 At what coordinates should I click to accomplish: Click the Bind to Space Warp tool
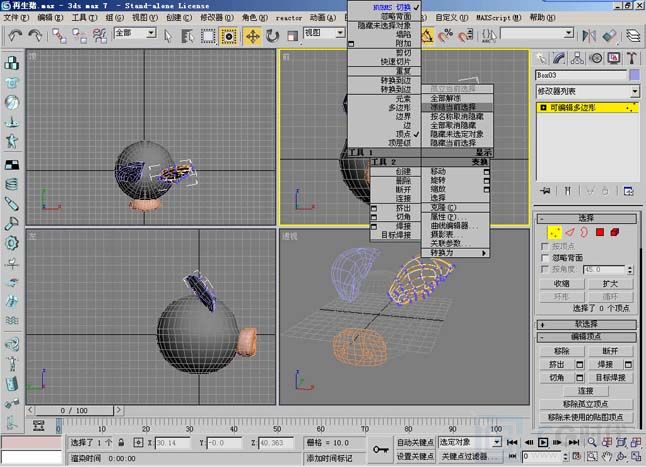[x=100, y=36]
